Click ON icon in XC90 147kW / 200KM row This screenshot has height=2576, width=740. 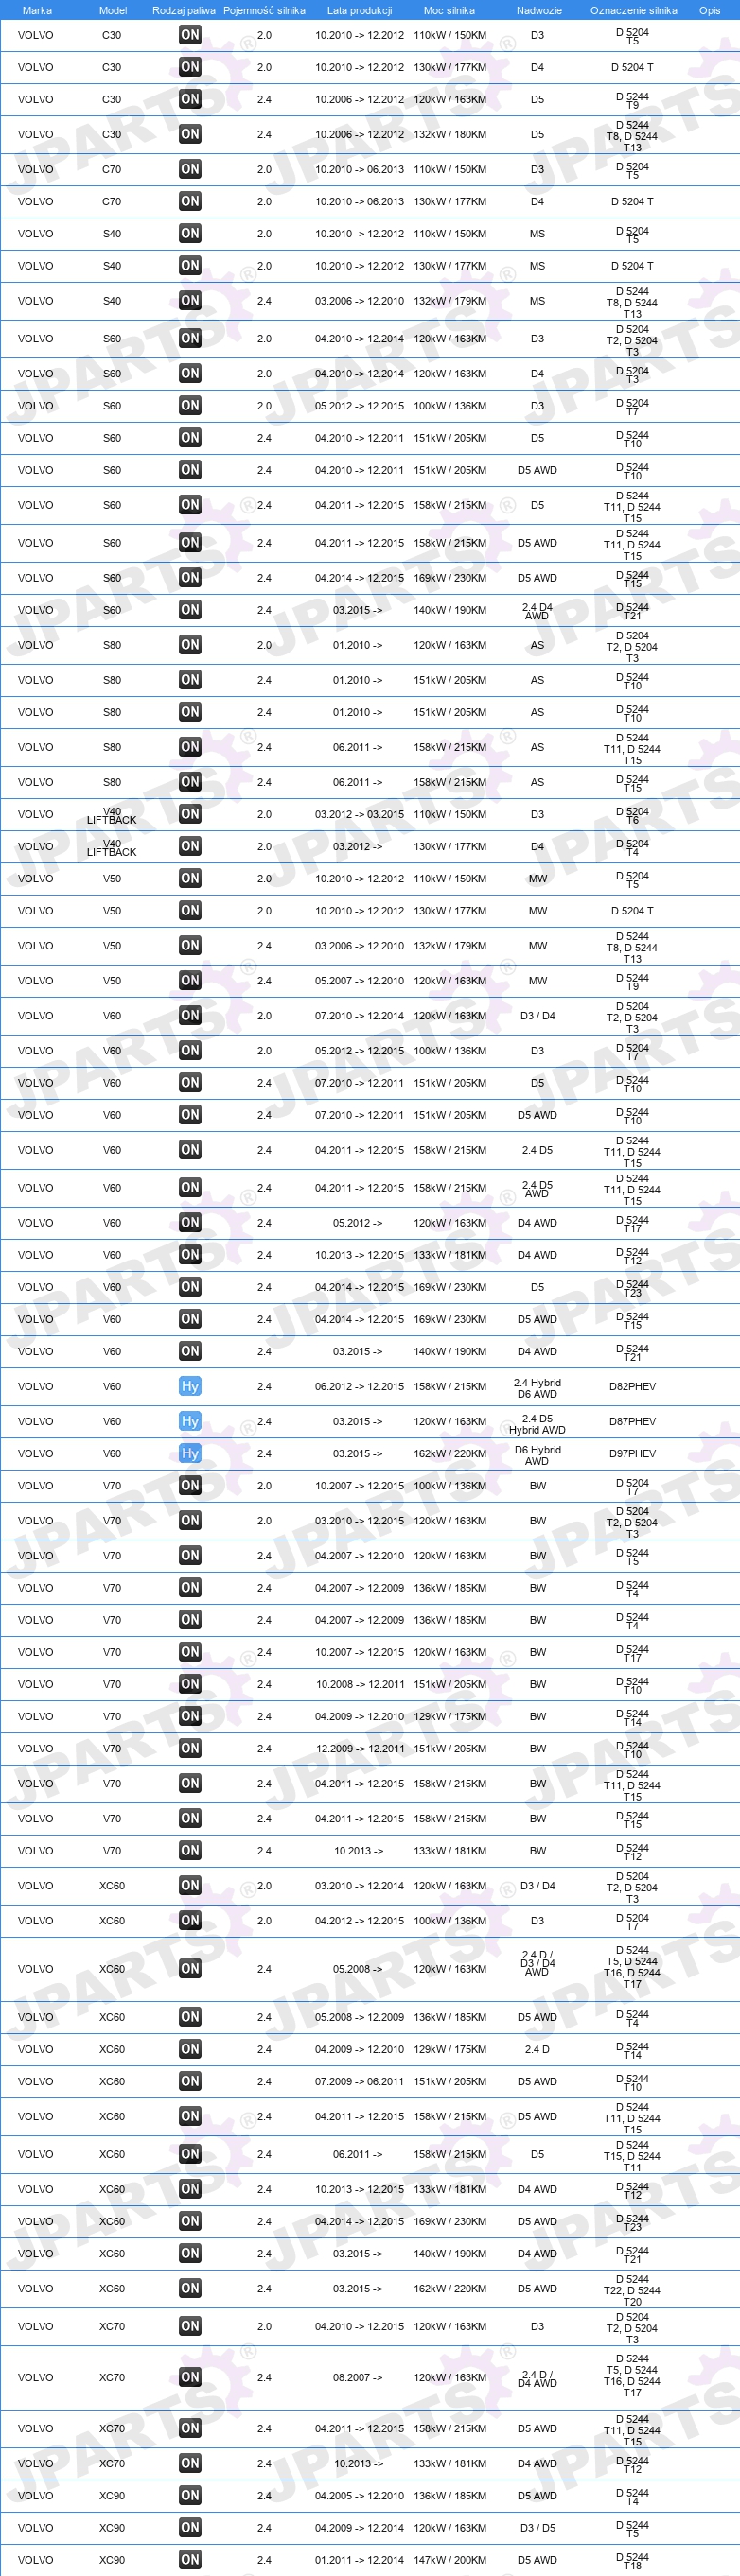(x=190, y=2560)
